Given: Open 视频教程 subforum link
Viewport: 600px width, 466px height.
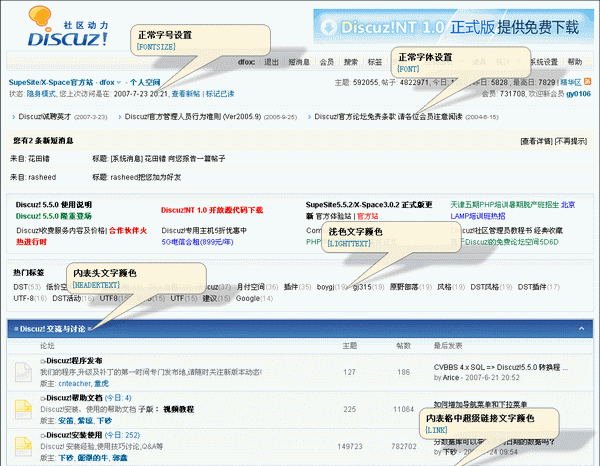Looking at the screenshot, I should (179, 409).
